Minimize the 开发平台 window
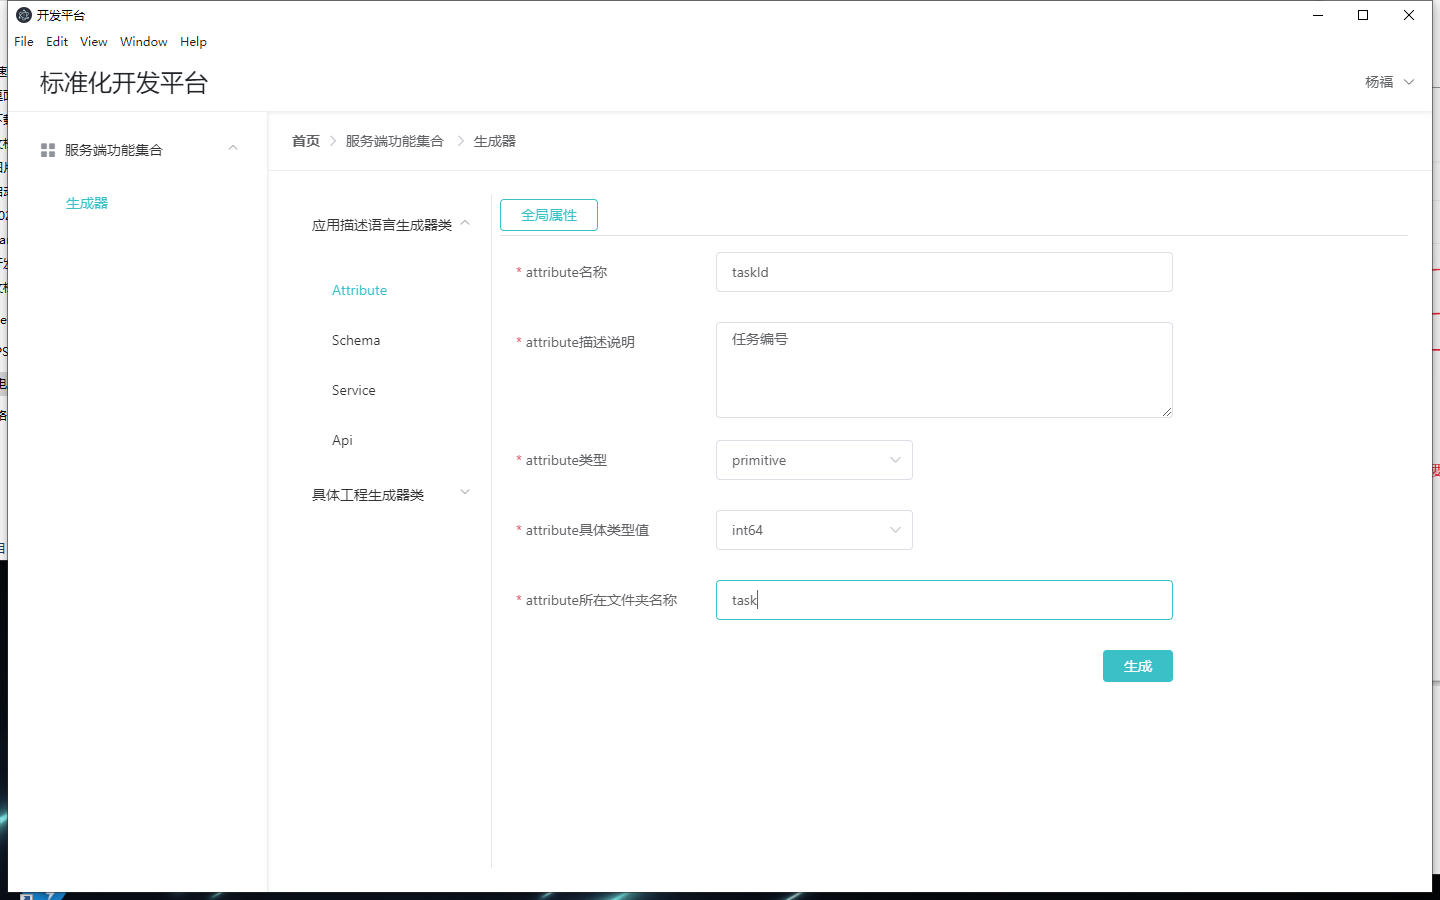This screenshot has height=900, width=1440. pos(1318,15)
